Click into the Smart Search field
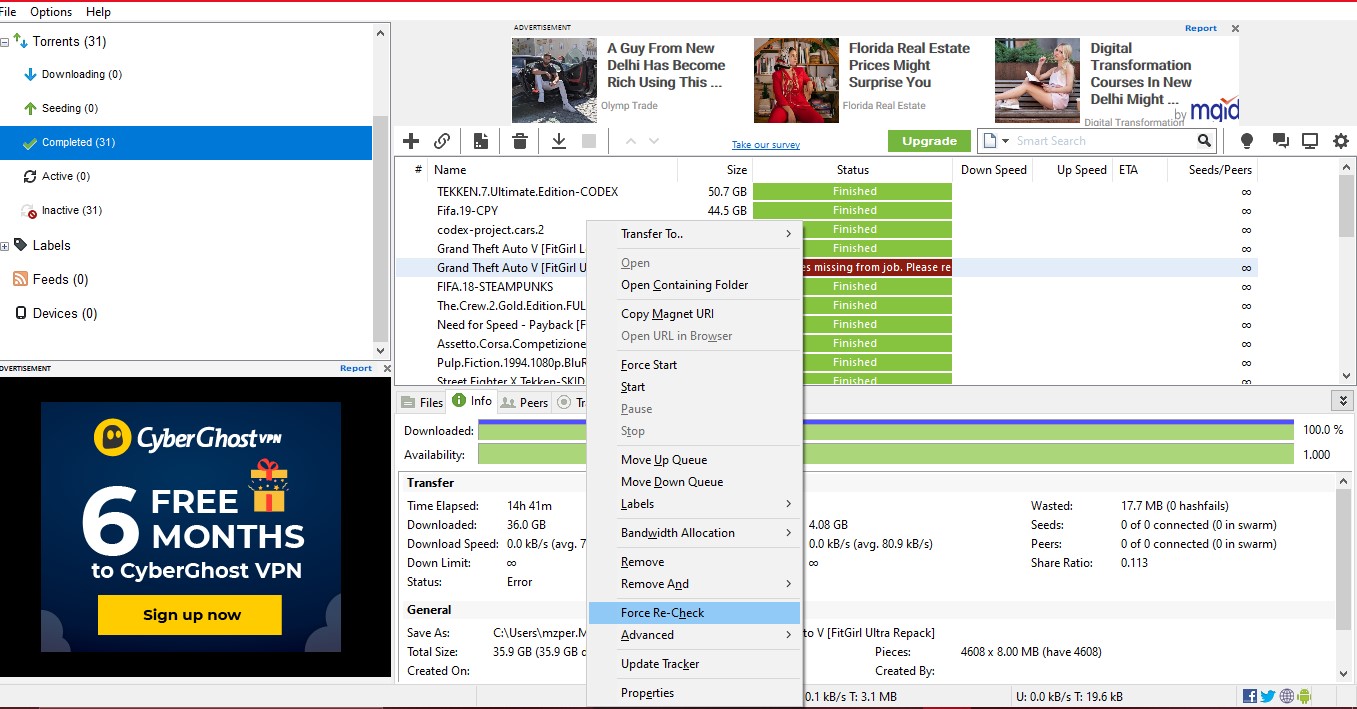This screenshot has width=1357, height=709. (1104, 141)
